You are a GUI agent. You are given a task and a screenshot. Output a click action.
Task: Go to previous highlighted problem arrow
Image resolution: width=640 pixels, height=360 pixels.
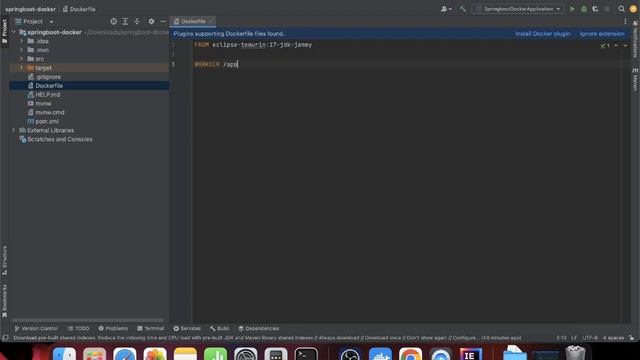616,46
